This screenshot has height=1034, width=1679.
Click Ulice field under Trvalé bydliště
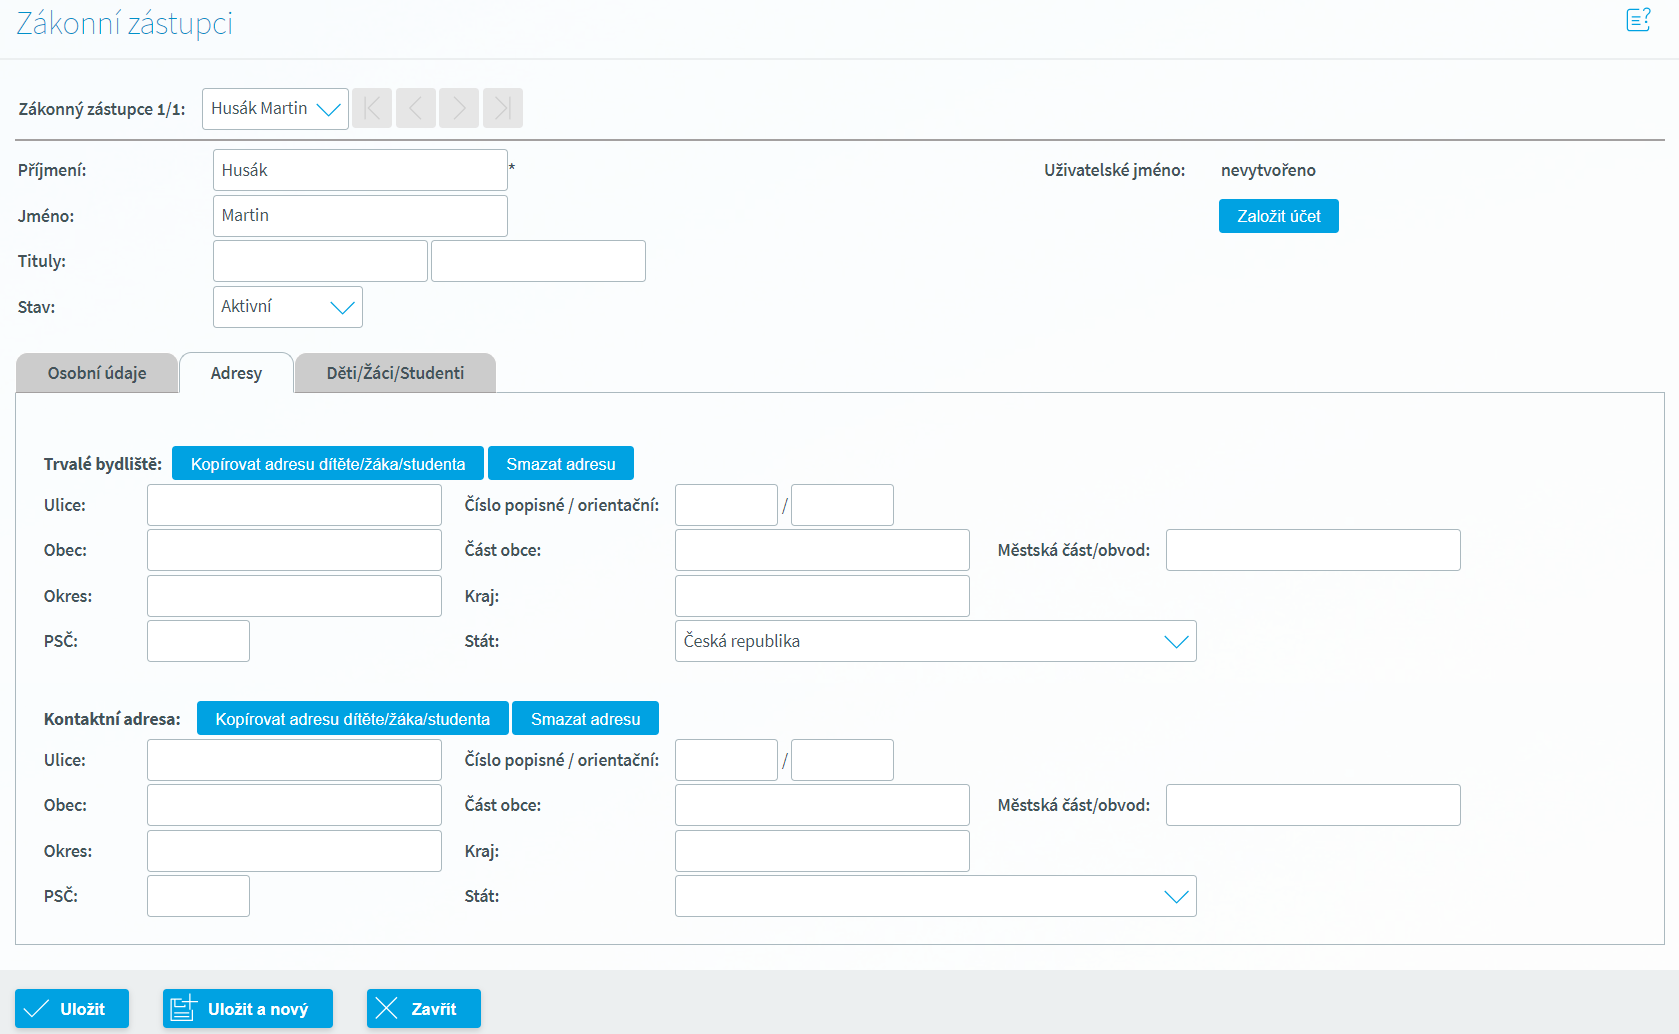coord(294,505)
